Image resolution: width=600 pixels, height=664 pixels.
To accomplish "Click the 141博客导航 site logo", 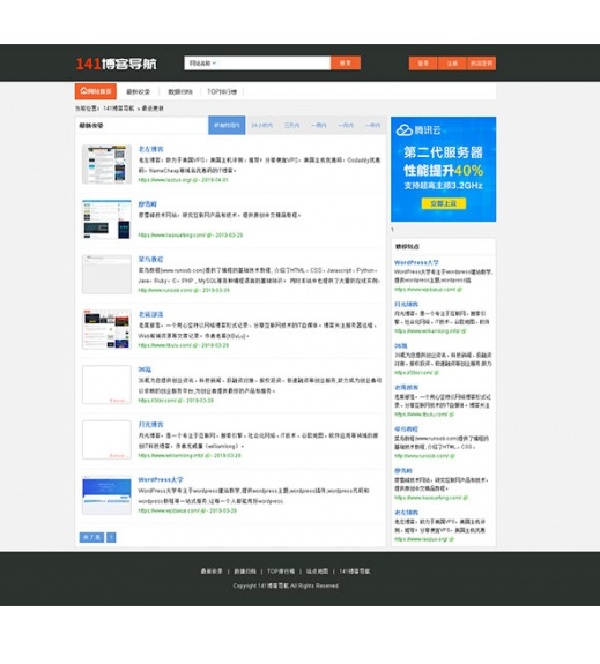I will pyautogui.click(x=115, y=63).
